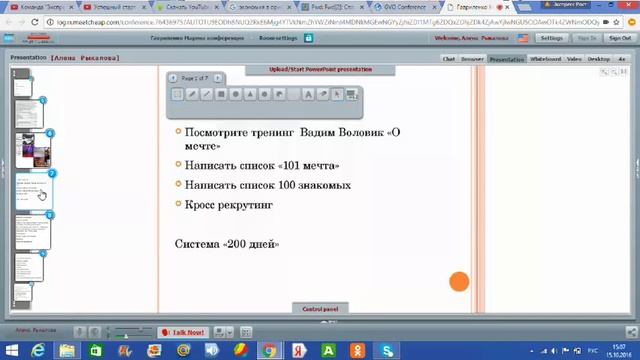
Task: Select the Pencil drawing tool
Action: coord(192,94)
